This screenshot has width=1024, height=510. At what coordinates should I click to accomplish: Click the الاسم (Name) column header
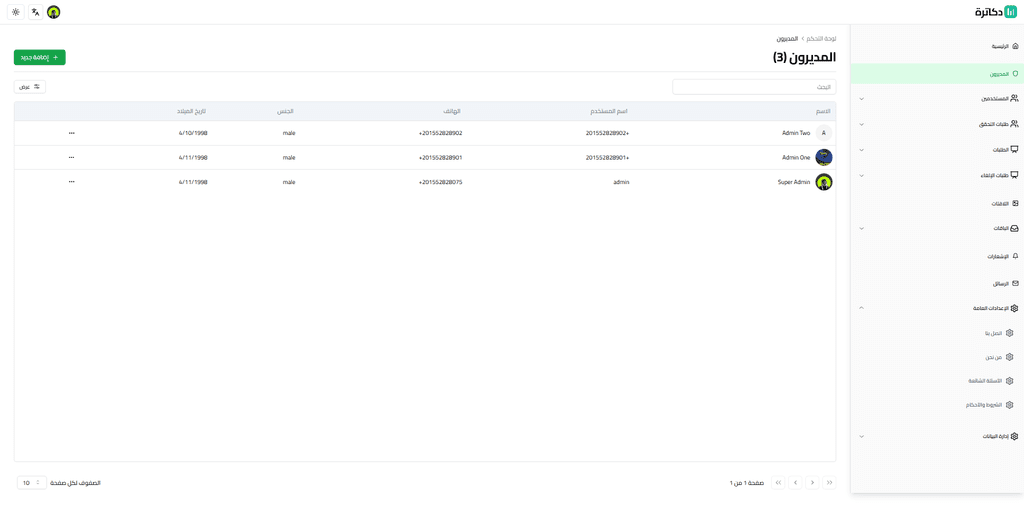click(824, 111)
